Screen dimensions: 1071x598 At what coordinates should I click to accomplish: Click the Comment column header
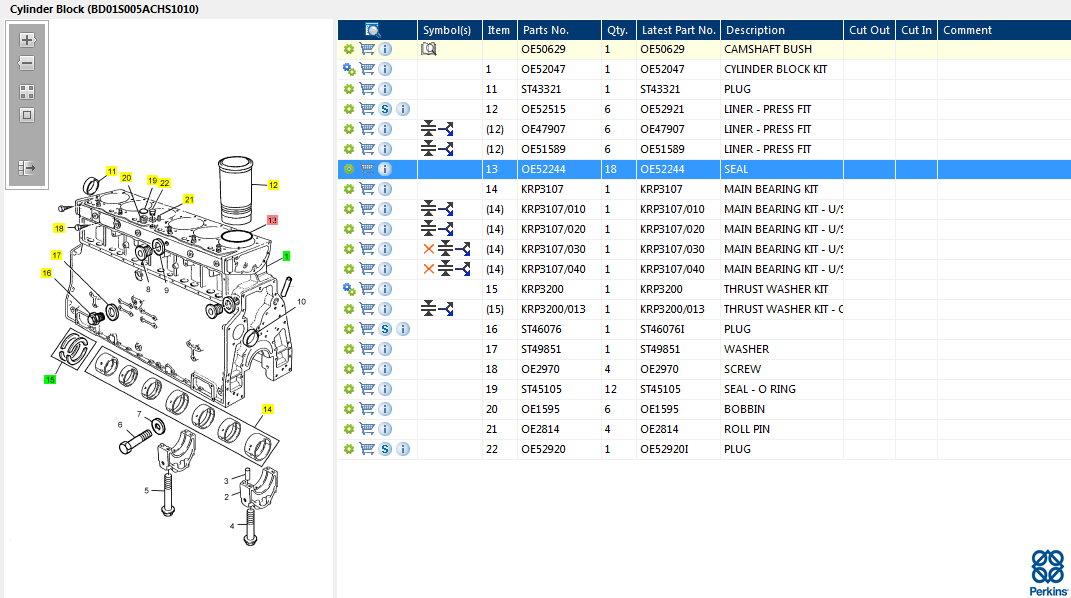(x=1004, y=30)
